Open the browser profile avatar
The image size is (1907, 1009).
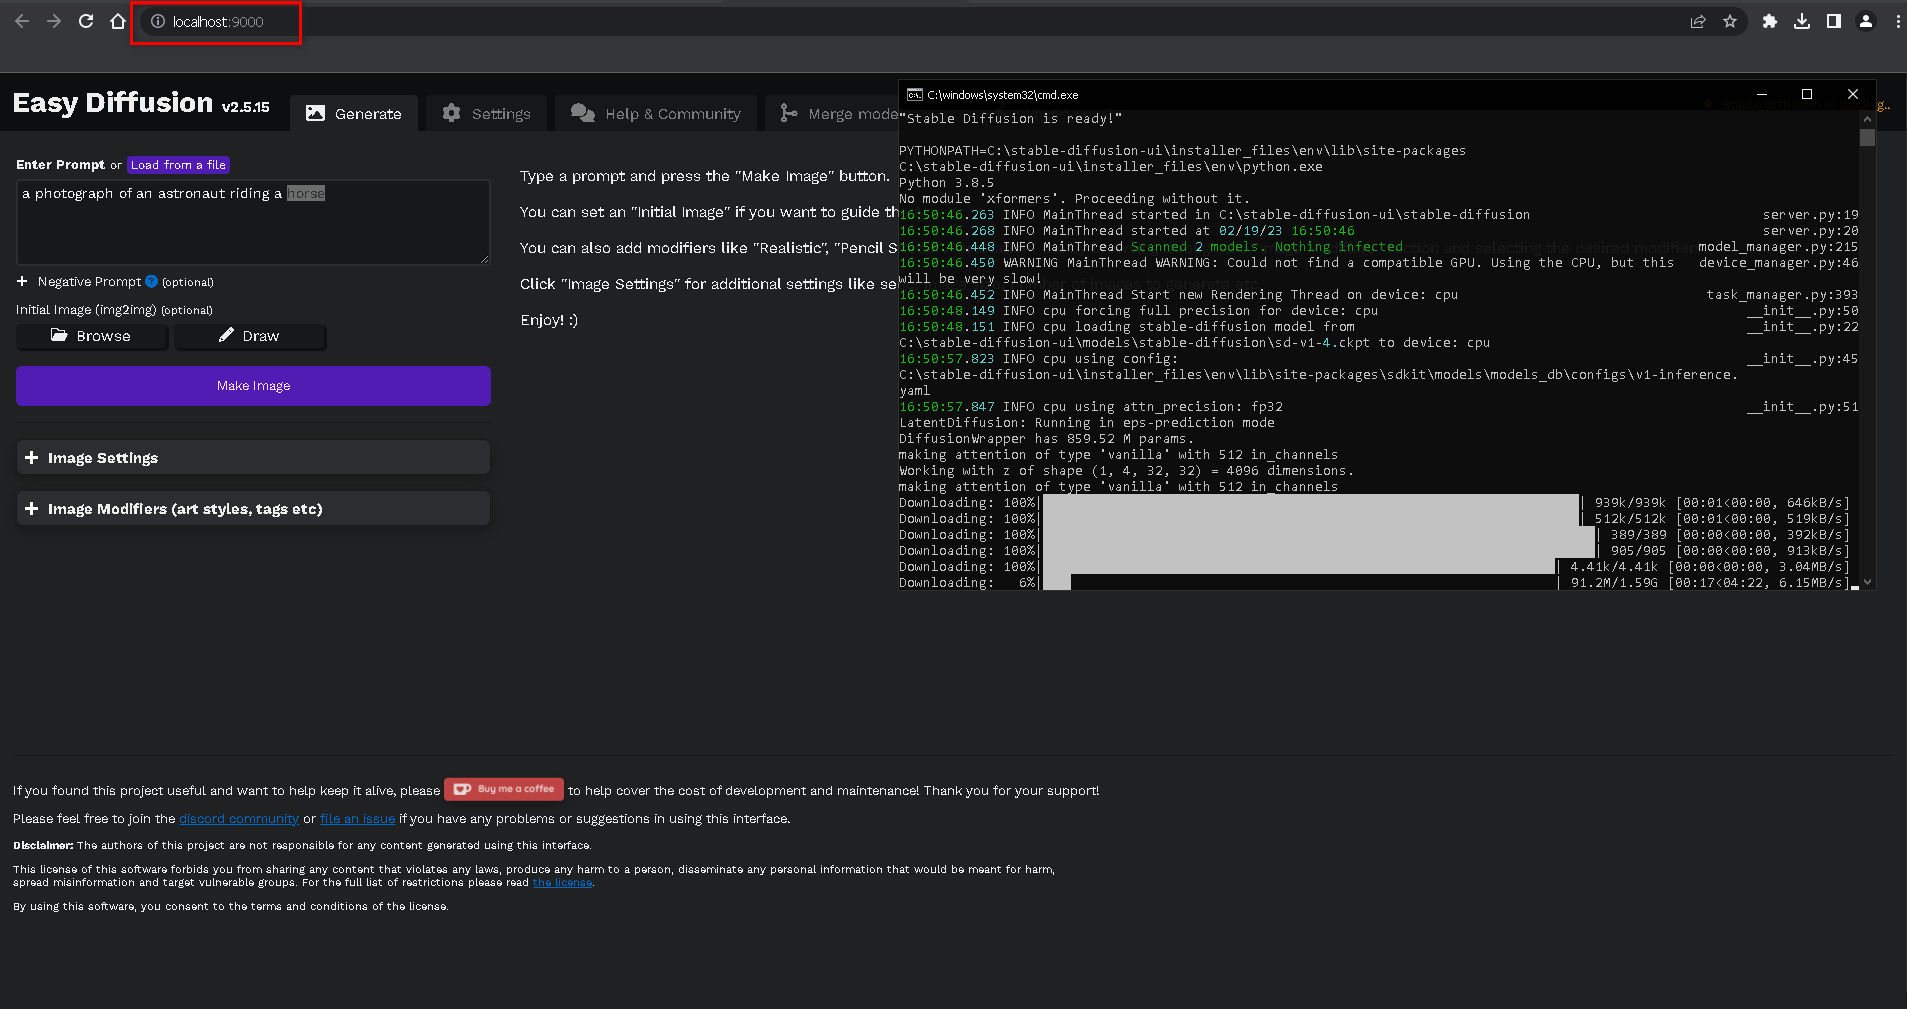pyautogui.click(x=1866, y=21)
